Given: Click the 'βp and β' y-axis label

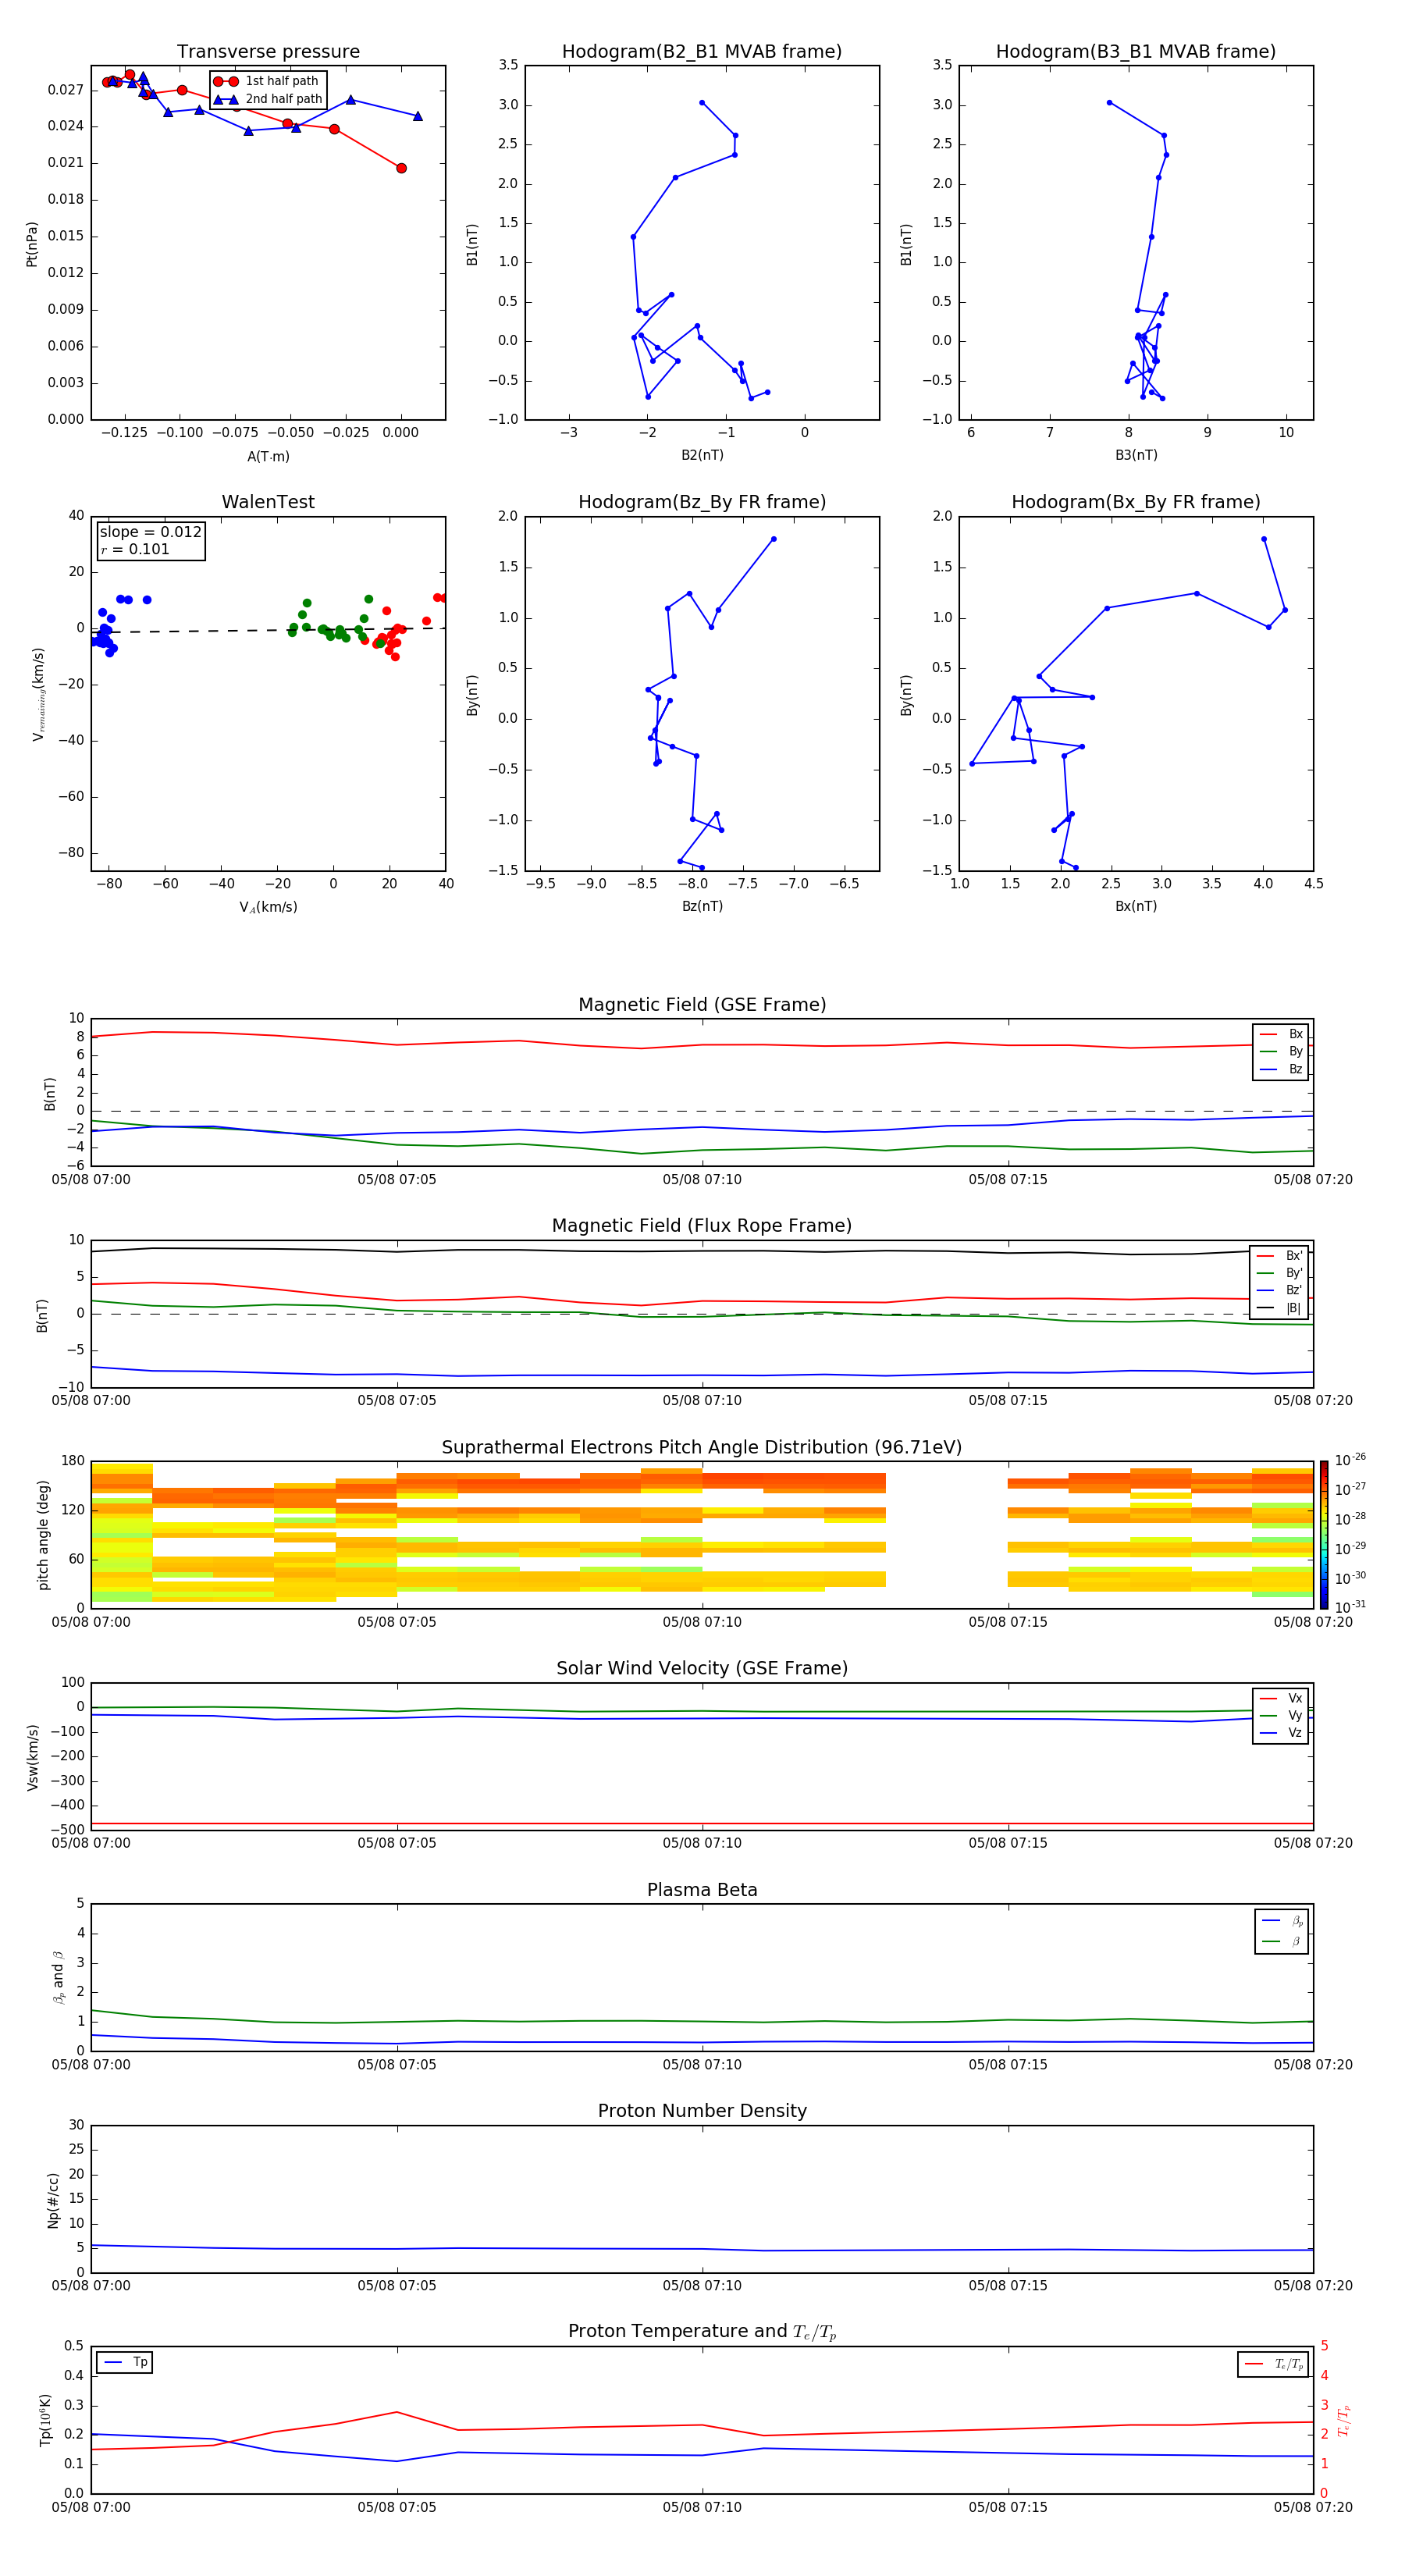Looking at the screenshot, I should [58, 1977].
